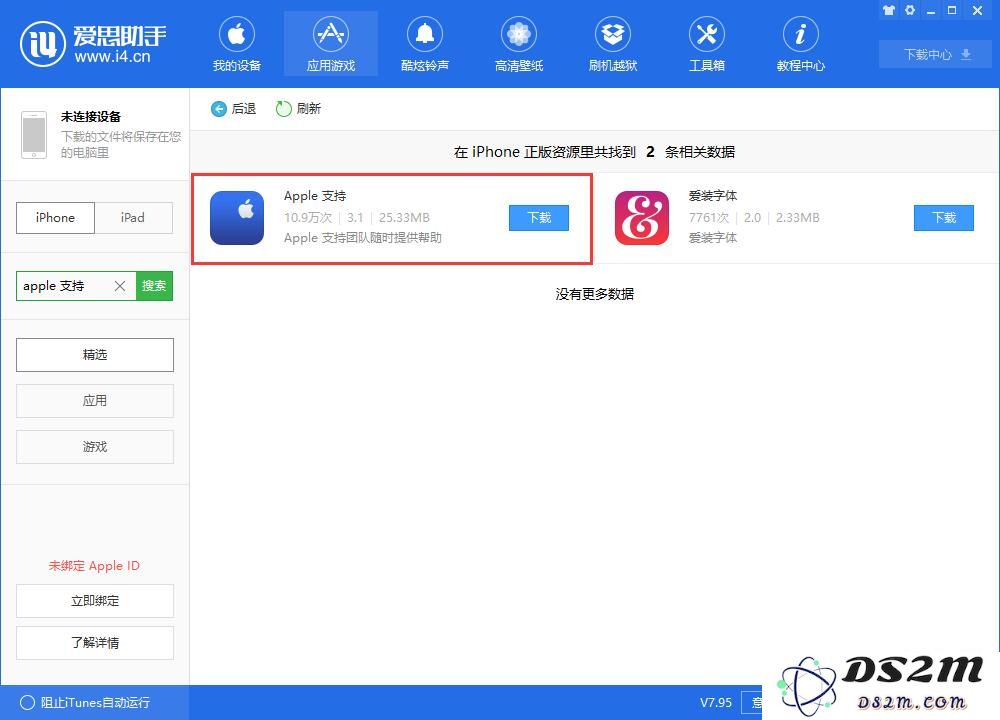Click the 未连接设备 label
1000x720 pixels.
click(91, 117)
